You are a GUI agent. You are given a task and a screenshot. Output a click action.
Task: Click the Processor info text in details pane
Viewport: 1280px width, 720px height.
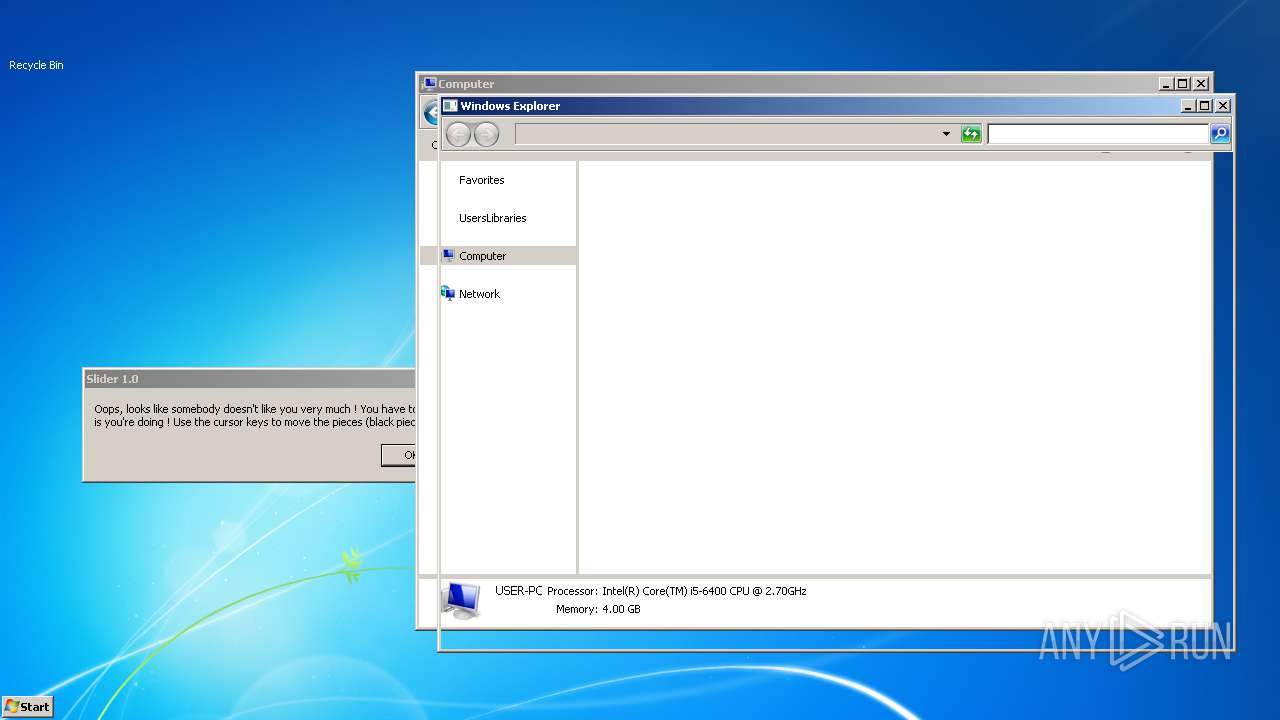677,591
